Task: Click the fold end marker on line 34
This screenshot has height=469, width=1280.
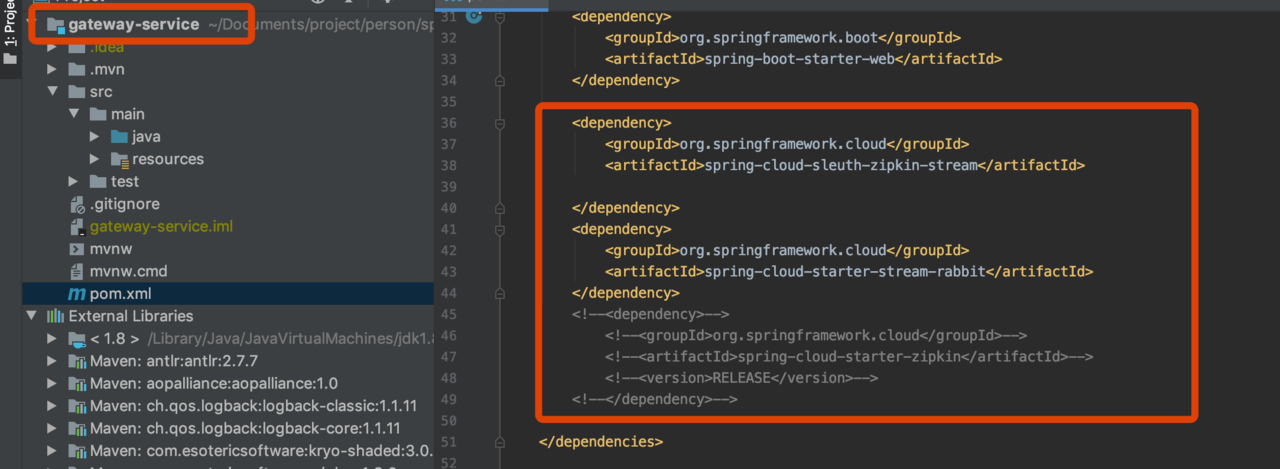Action: (x=500, y=80)
